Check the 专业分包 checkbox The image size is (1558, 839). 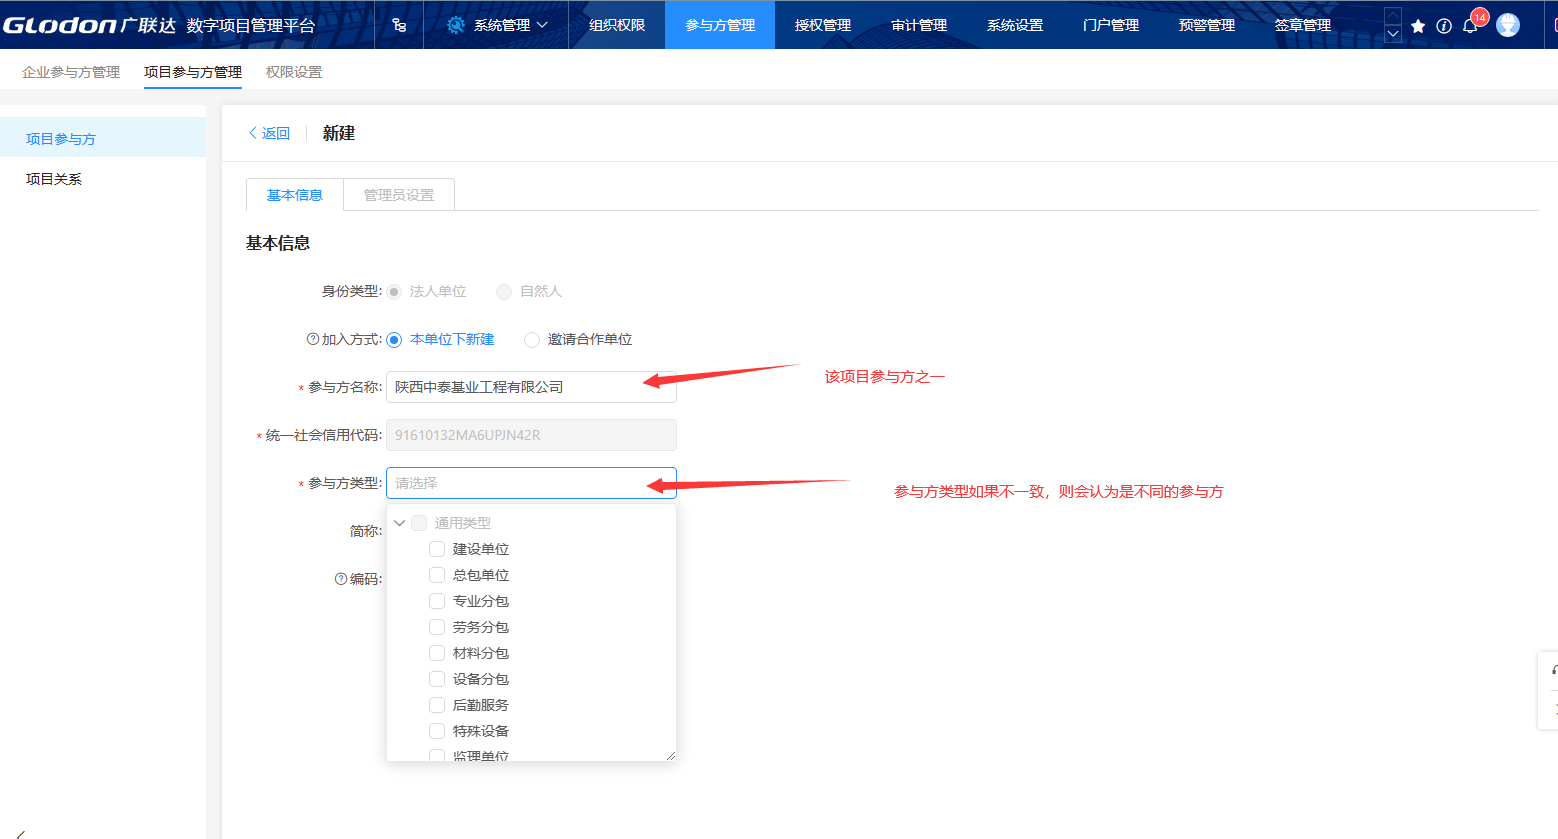tap(437, 601)
